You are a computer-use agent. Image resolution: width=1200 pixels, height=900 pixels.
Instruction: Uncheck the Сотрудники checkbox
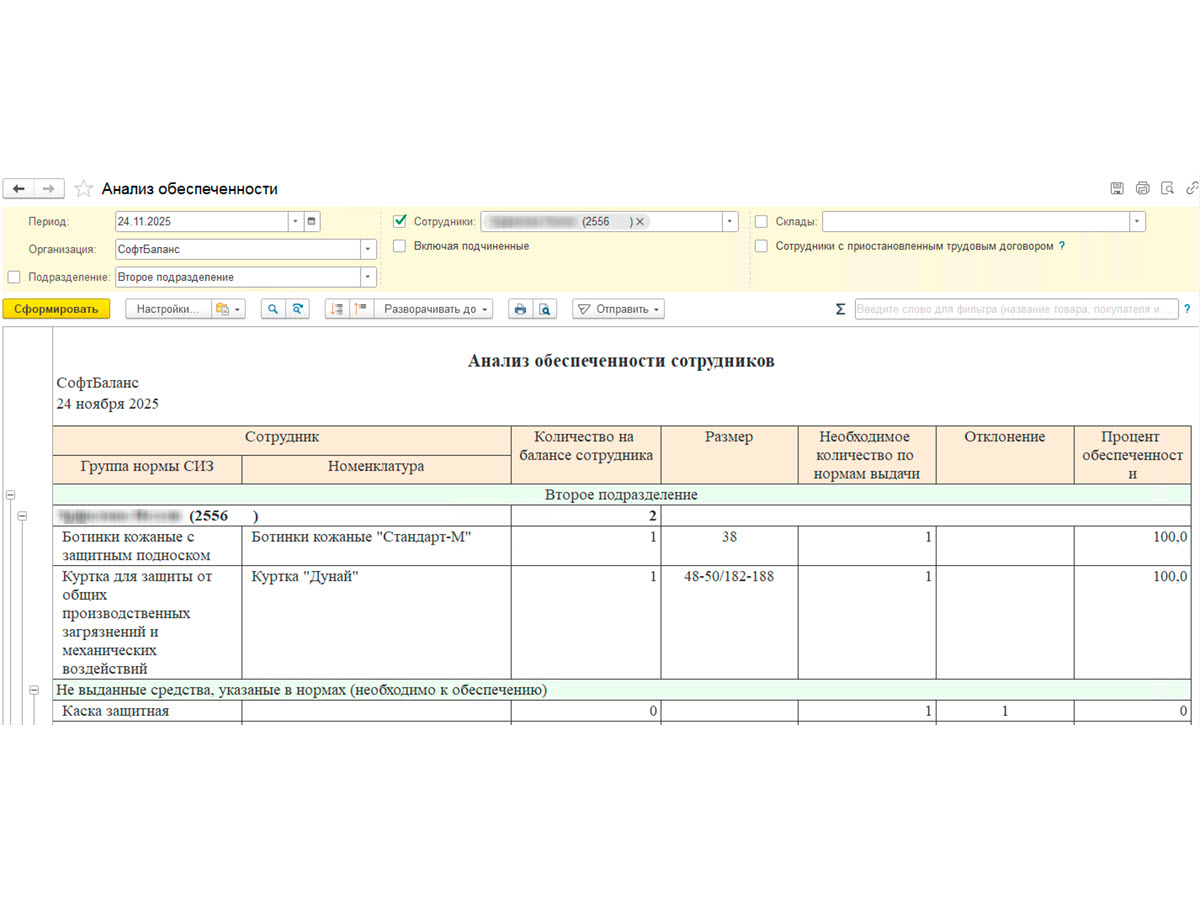(x=400, y=221)
